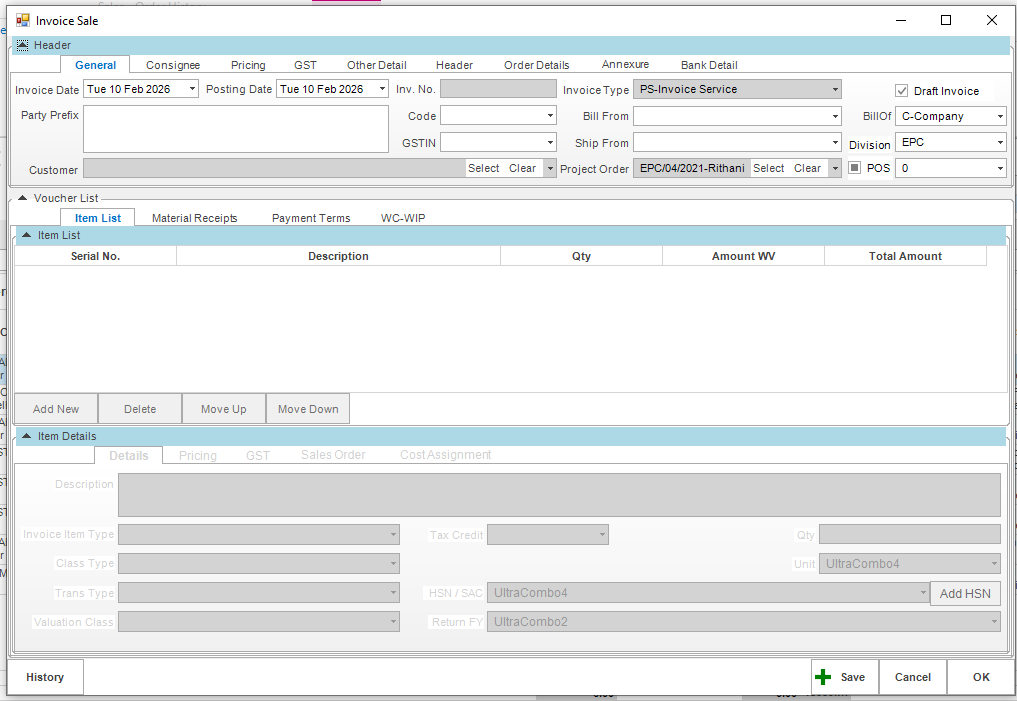Switch to the Bank Detail tab
This screenshot has width=1017, height=701.
click(709, 65)
